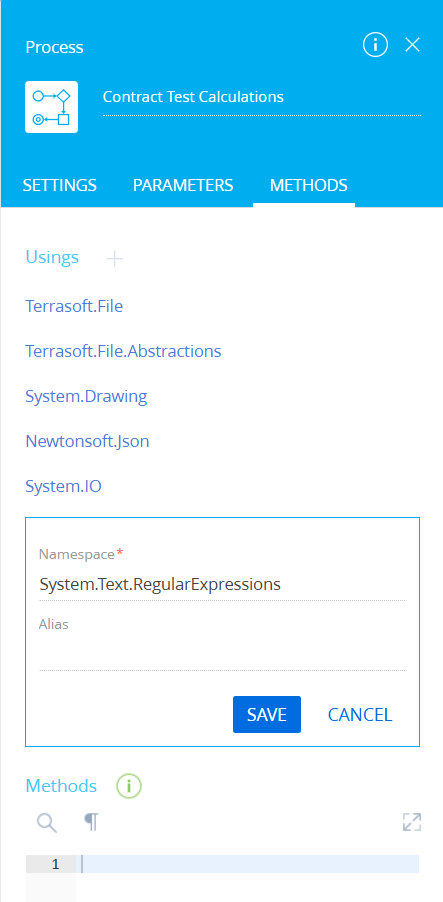Image resolution: width=443 pixels, height=902 pixels.
Task: Switch to the Parameters tab
Action: 183,185
